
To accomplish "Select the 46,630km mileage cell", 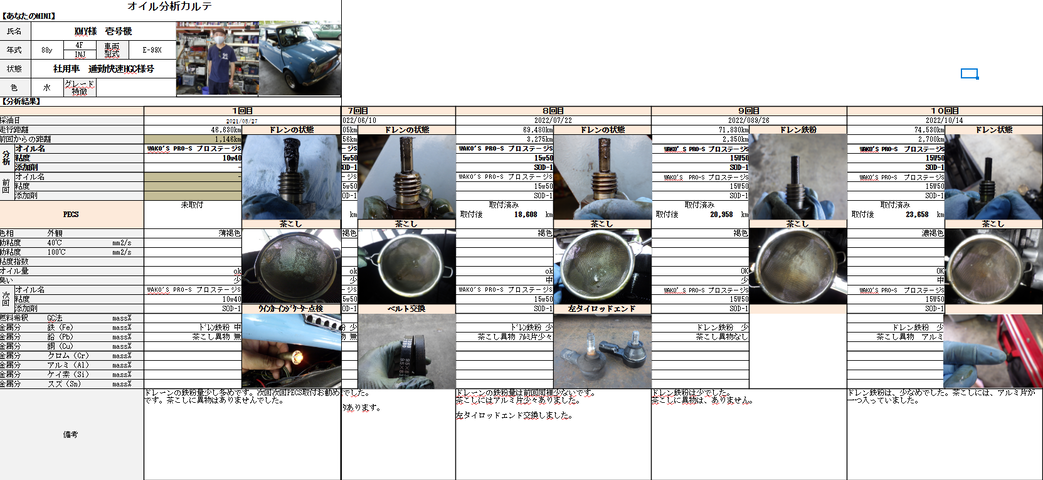I will tap(193, 130).
